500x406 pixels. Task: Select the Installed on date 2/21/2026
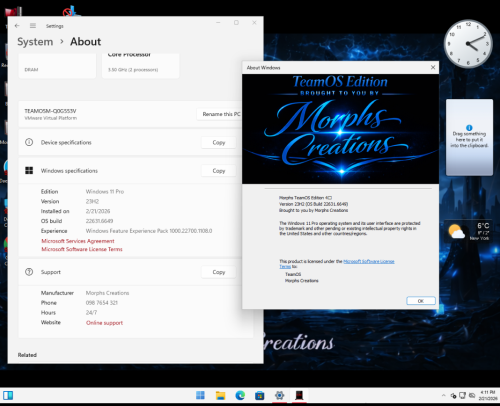coord(98,211)
